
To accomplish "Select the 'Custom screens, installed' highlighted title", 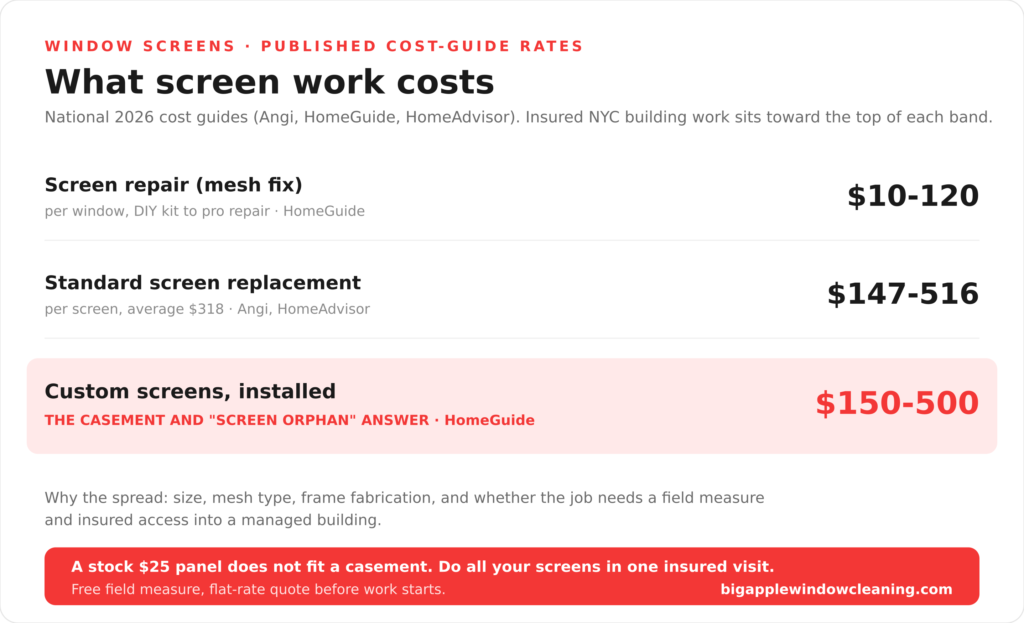I will [190, 391].
